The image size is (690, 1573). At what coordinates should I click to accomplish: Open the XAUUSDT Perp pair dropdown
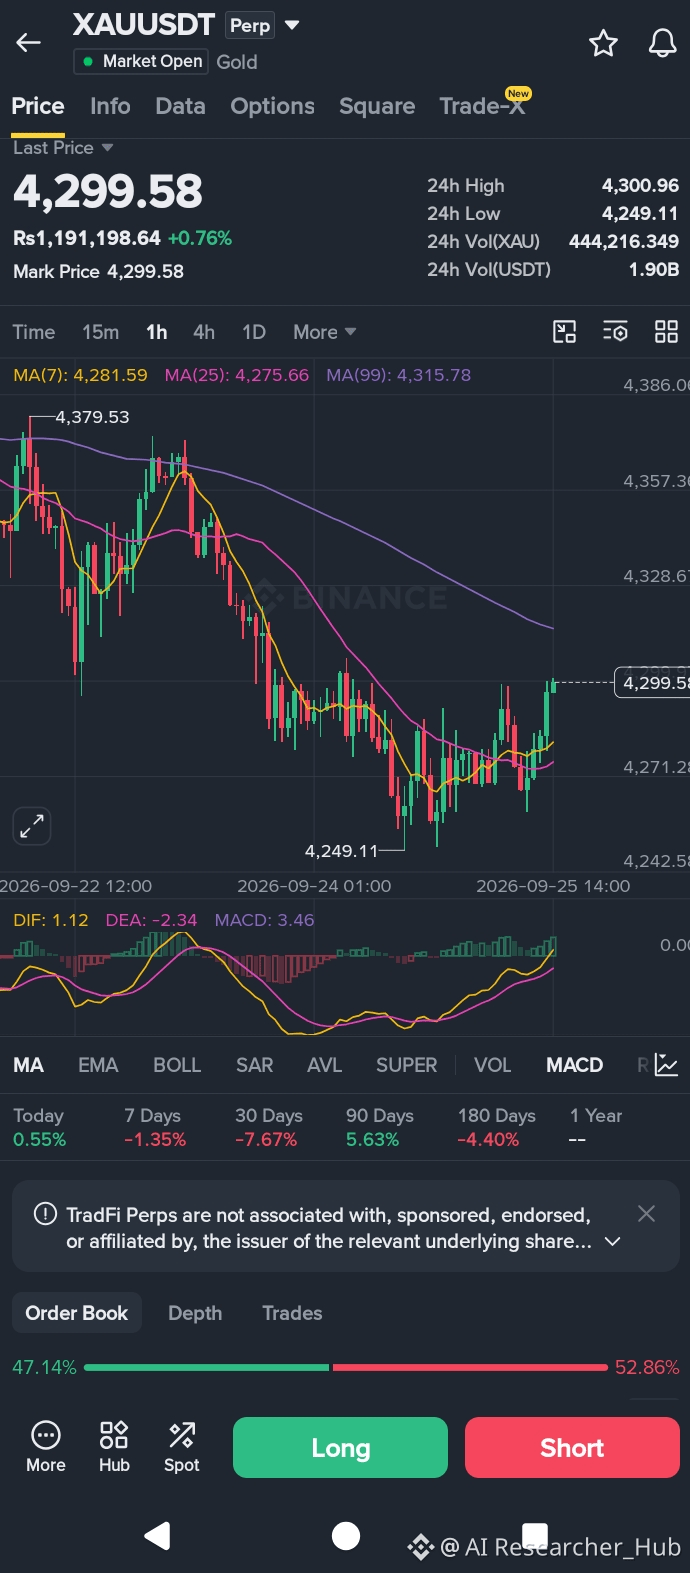292,25
